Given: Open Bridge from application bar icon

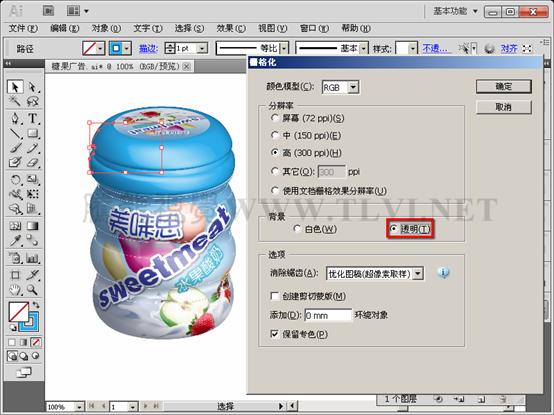Looking at the screenshot, I should 48,11.
